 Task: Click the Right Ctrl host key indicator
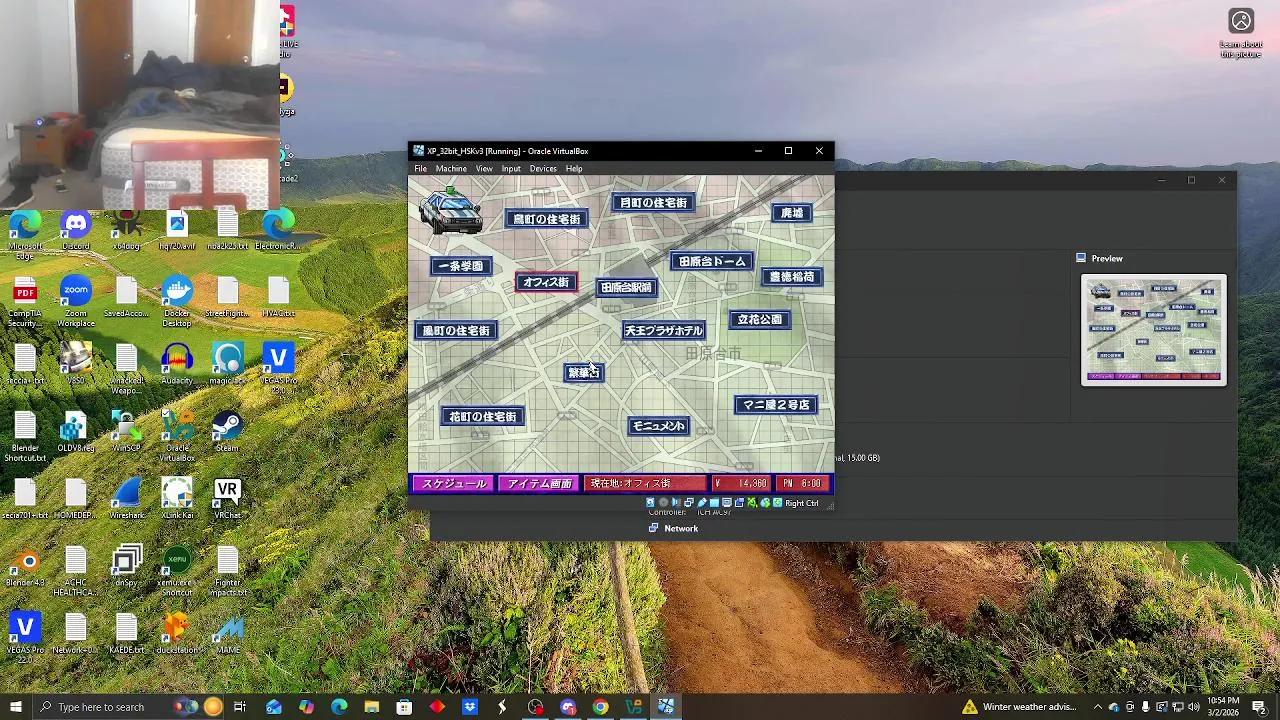click(x=801, y=503)
